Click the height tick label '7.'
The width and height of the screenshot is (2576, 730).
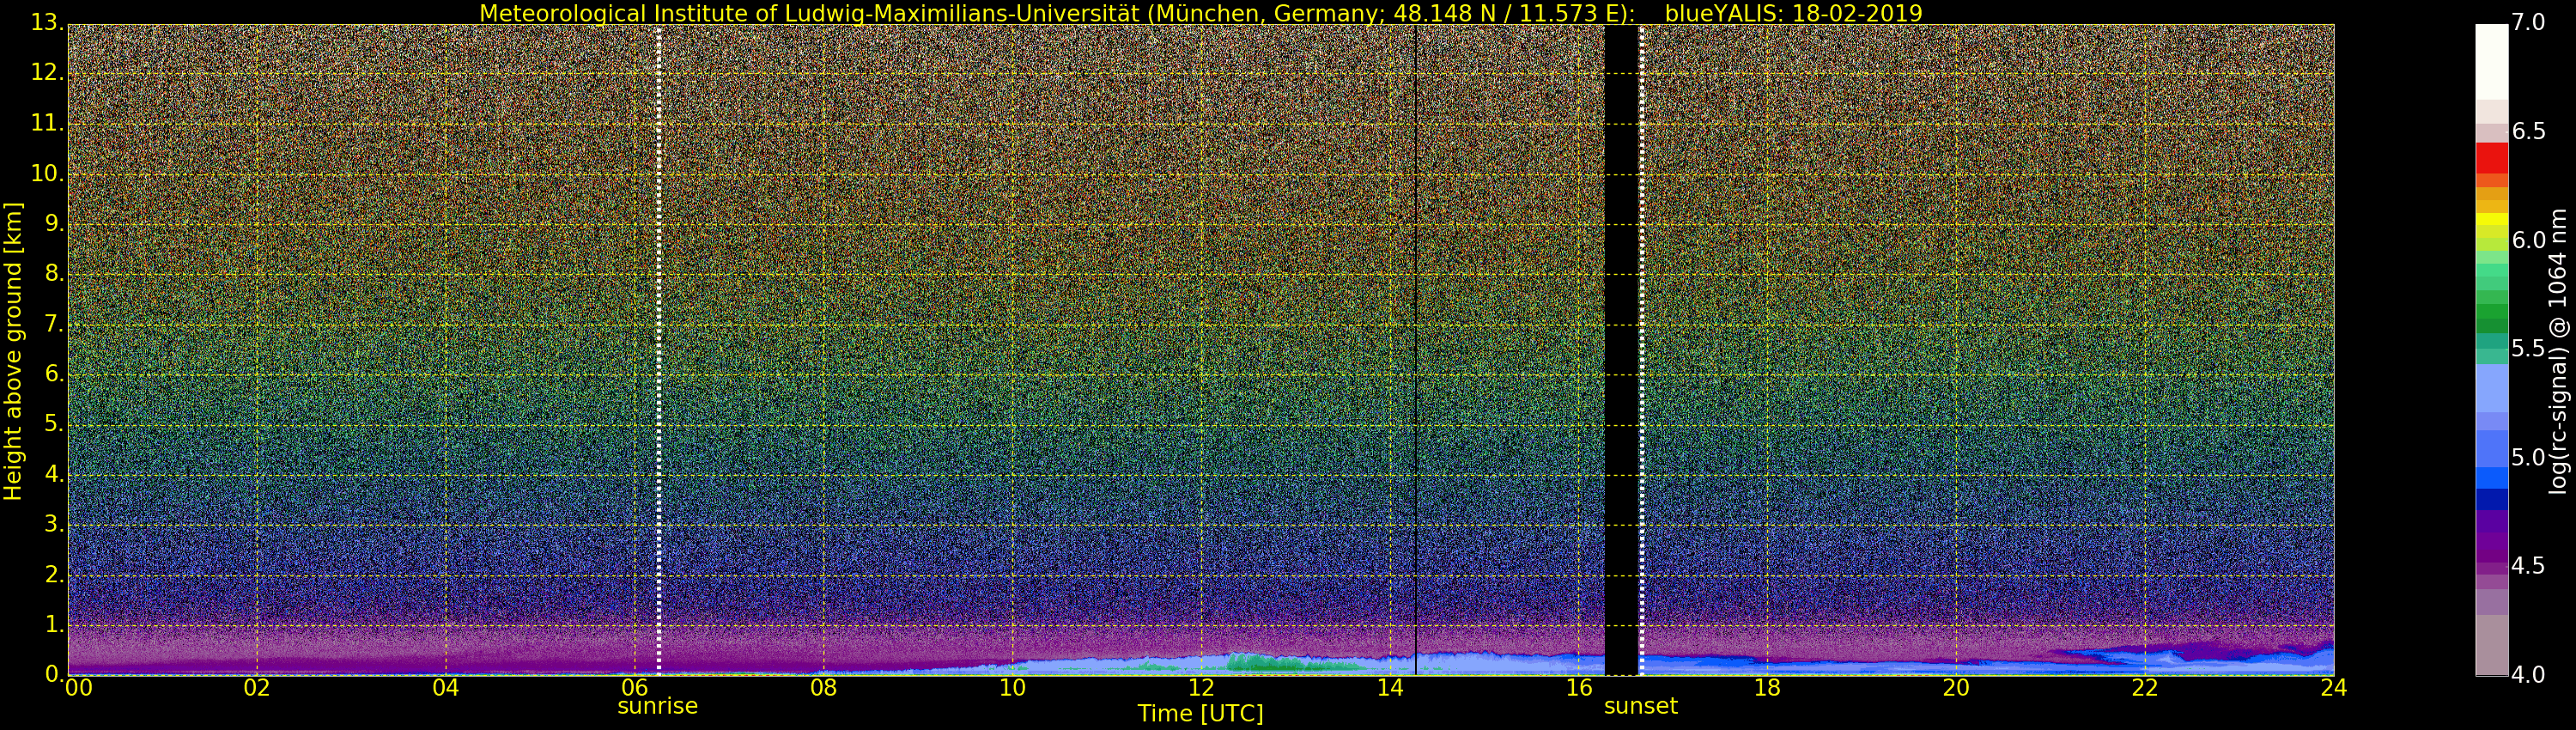pos(54,324)
